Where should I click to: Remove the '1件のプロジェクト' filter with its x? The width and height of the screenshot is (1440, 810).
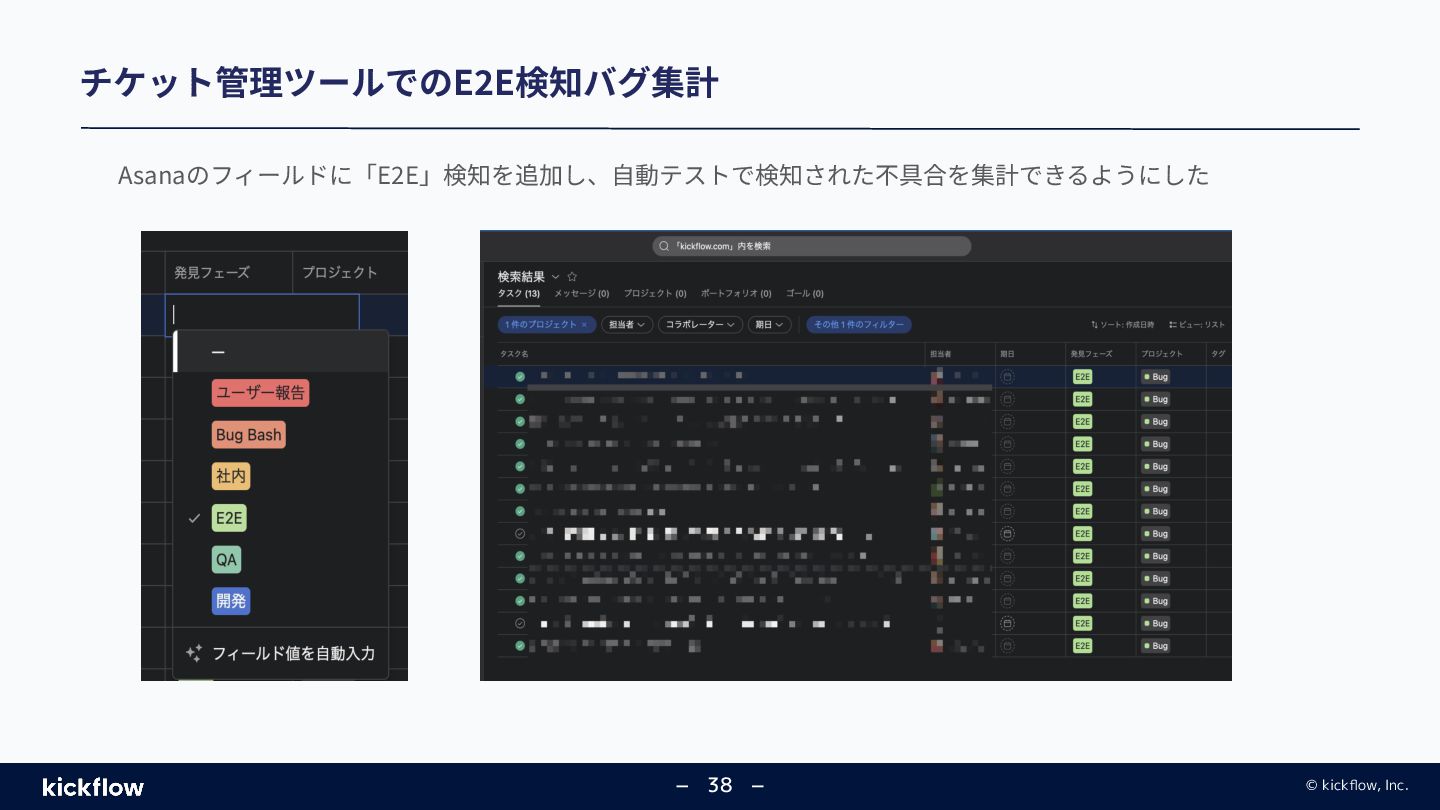tap(584, 325)
